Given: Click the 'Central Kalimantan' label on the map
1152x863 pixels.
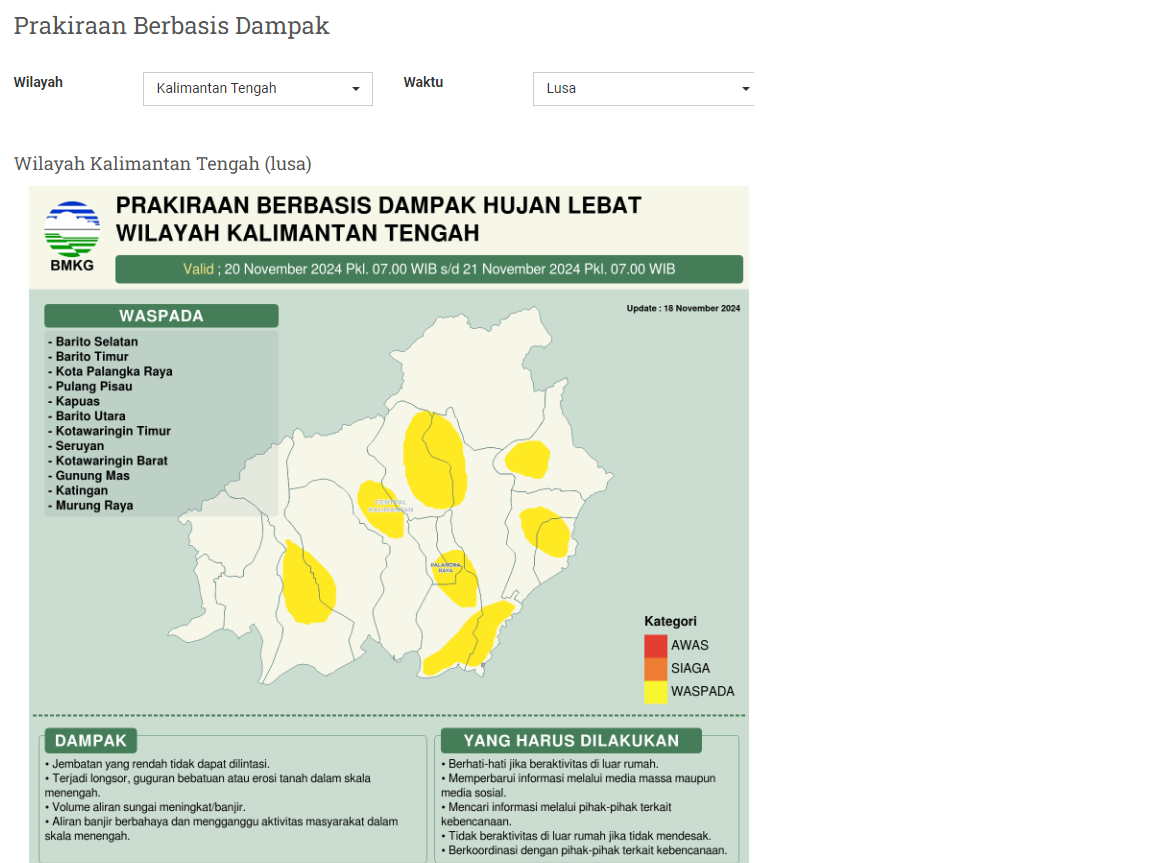Looking at the screenshot, I should pyautogui.click(x=390, y=506).
